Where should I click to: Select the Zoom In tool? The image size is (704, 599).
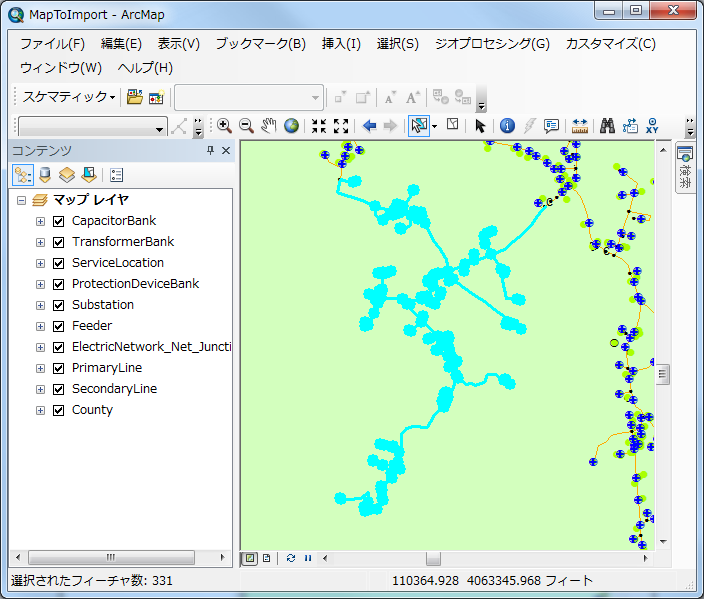(224, 126)
